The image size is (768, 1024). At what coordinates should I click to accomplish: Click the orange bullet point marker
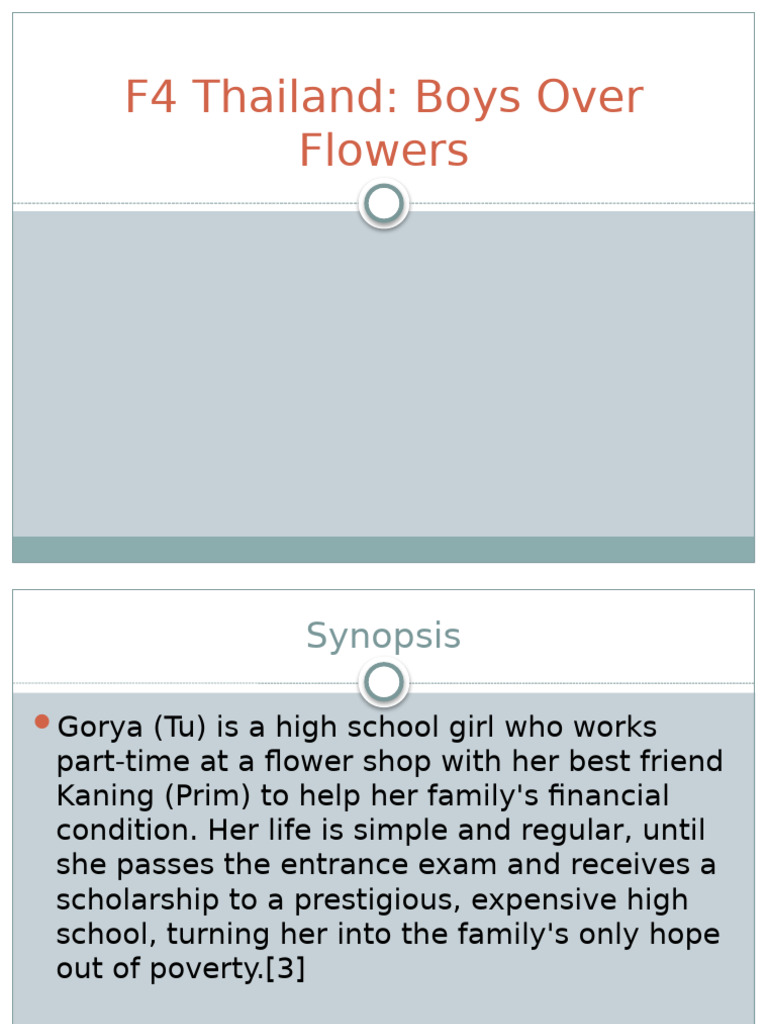click(x=41, y=721)
